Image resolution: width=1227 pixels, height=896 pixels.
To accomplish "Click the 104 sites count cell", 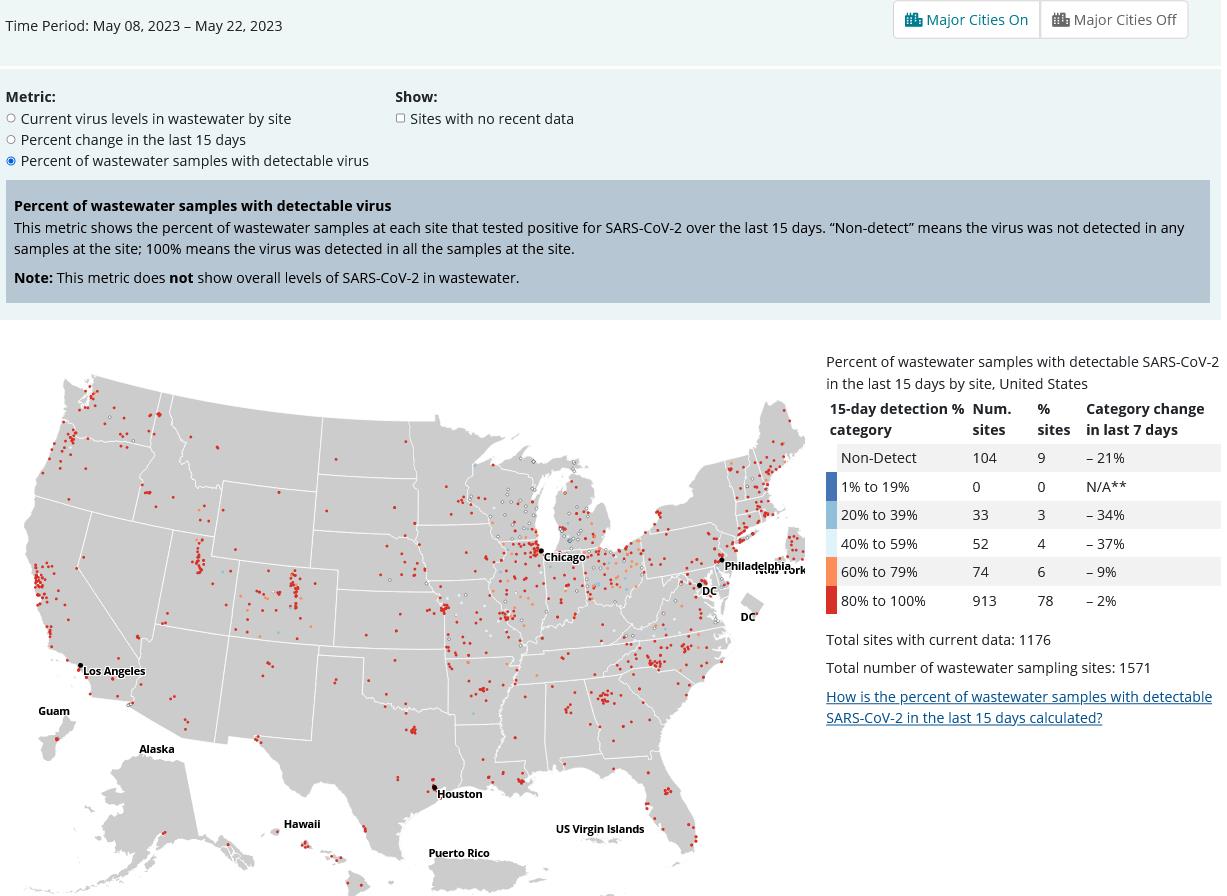I will pyautogui.click(x=984, y=458).
